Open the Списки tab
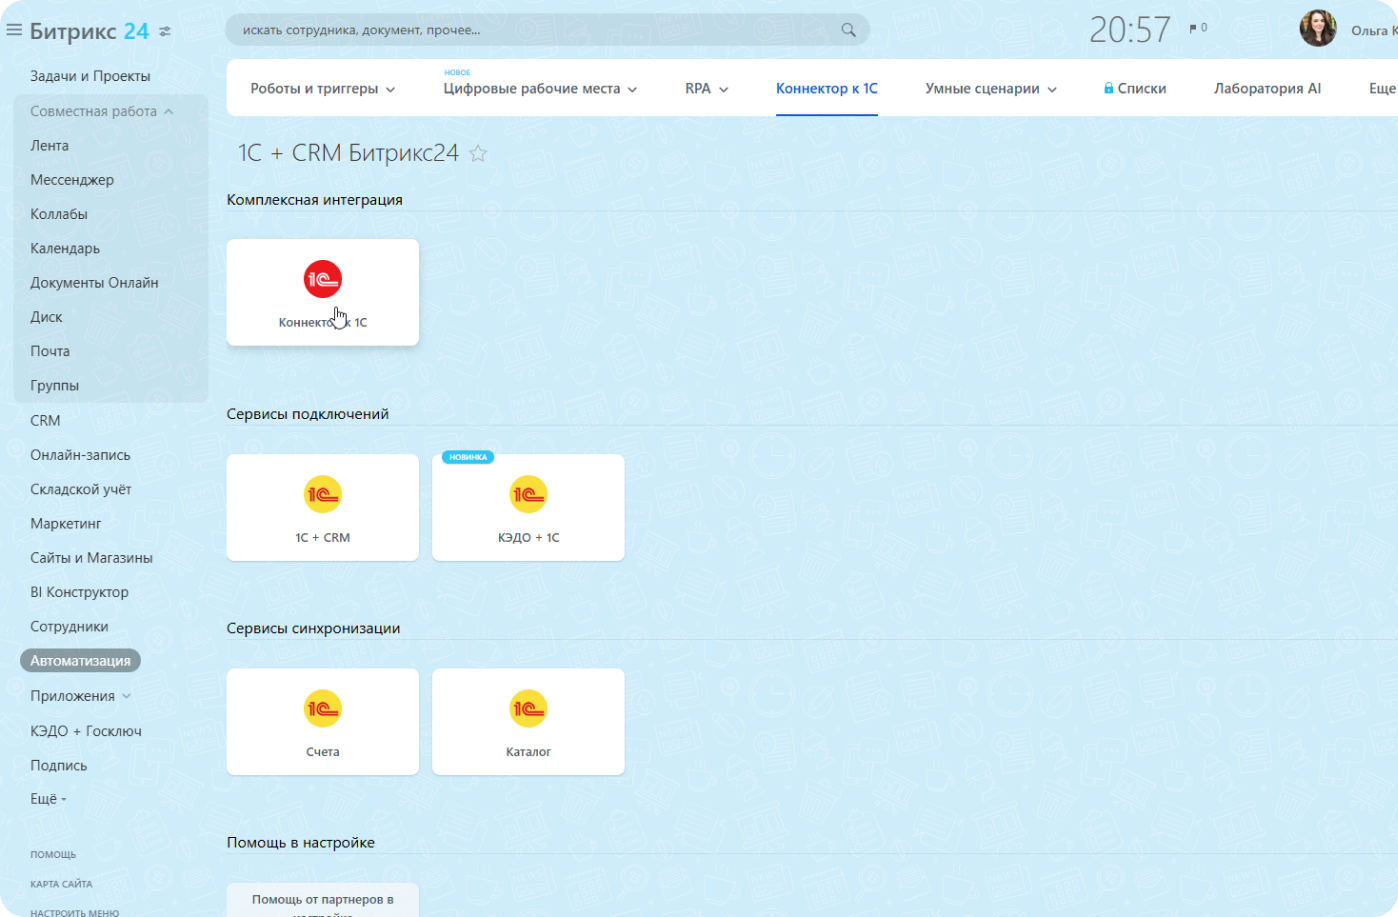This screenshot has height=917, width=1398. pos(1135,88)
